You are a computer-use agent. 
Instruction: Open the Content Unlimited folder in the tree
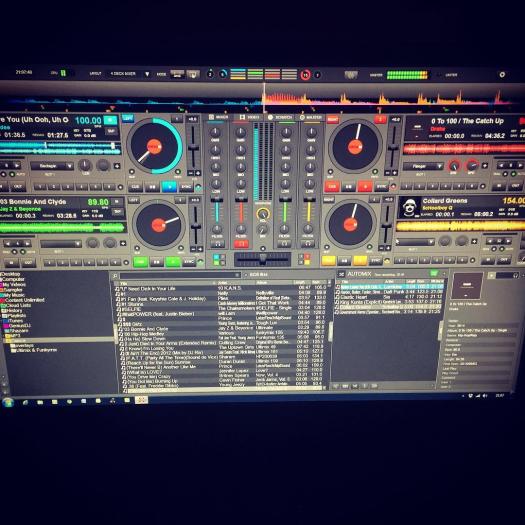point(24,300)
